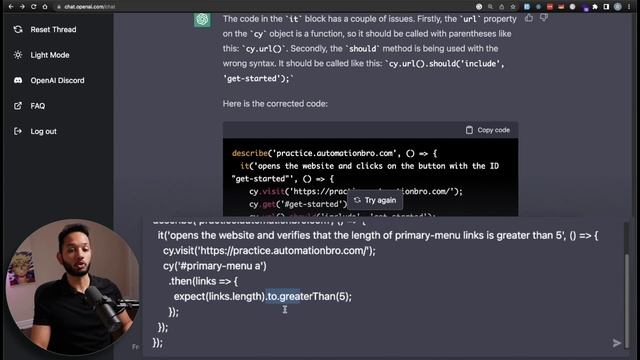Image resolution: width=640 pixels, height=360 pixels.
Task: Open the browser three-dot menu
Action: [x=629, y=7]
